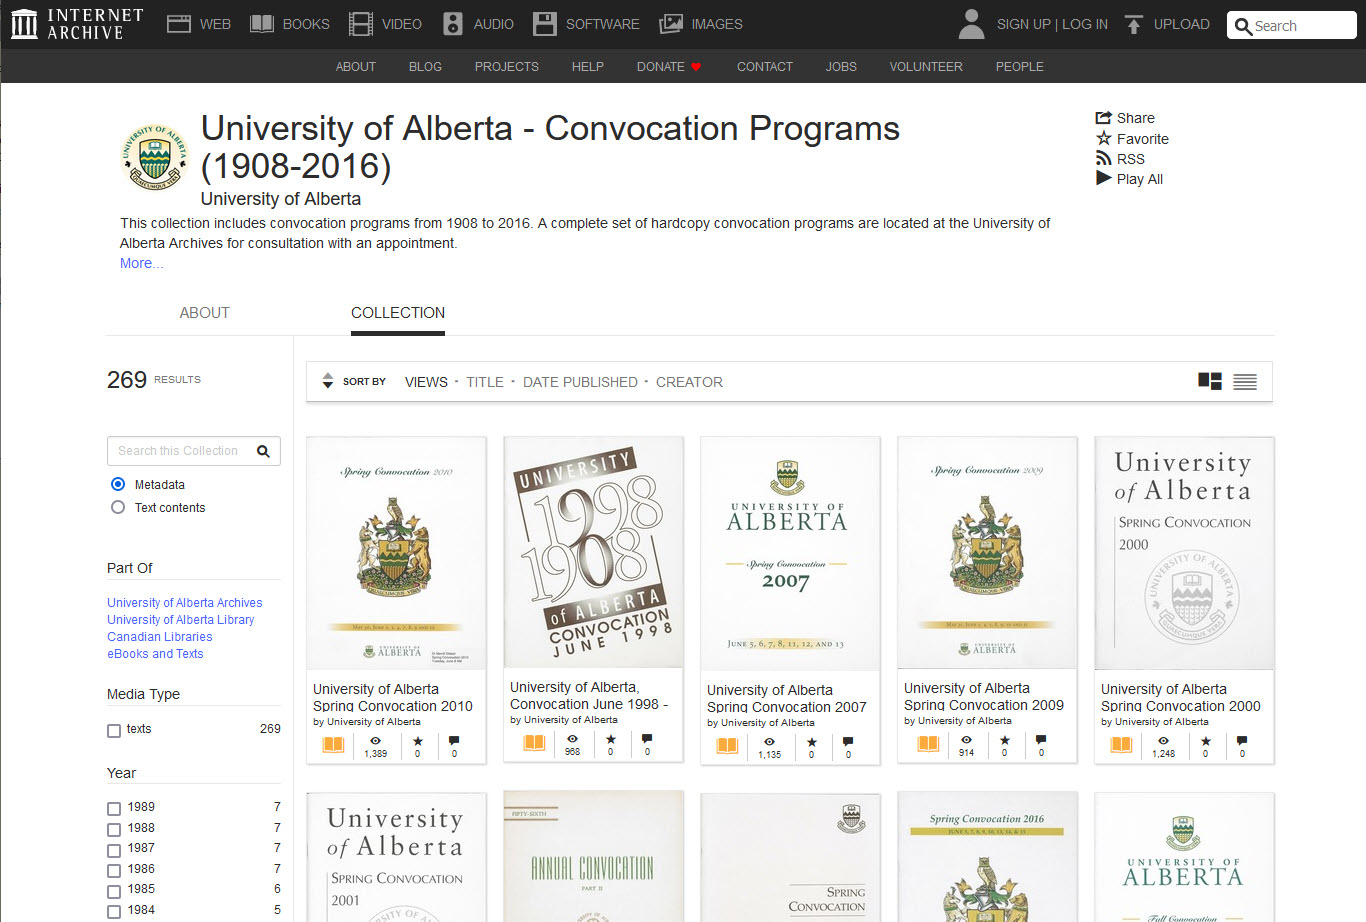Viewport: 1366px width, 922px height.
Task: Switch to list view layout
Action: click(1244, 381)
